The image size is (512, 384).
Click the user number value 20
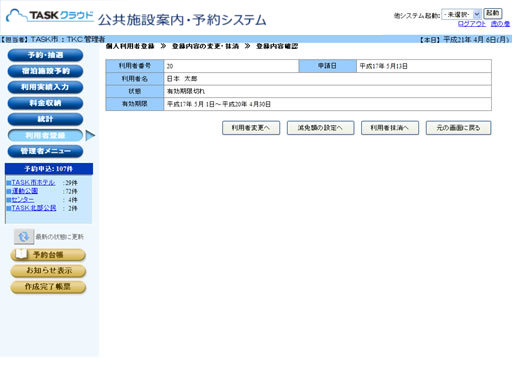pyautogui.click(x=170, y=66)
